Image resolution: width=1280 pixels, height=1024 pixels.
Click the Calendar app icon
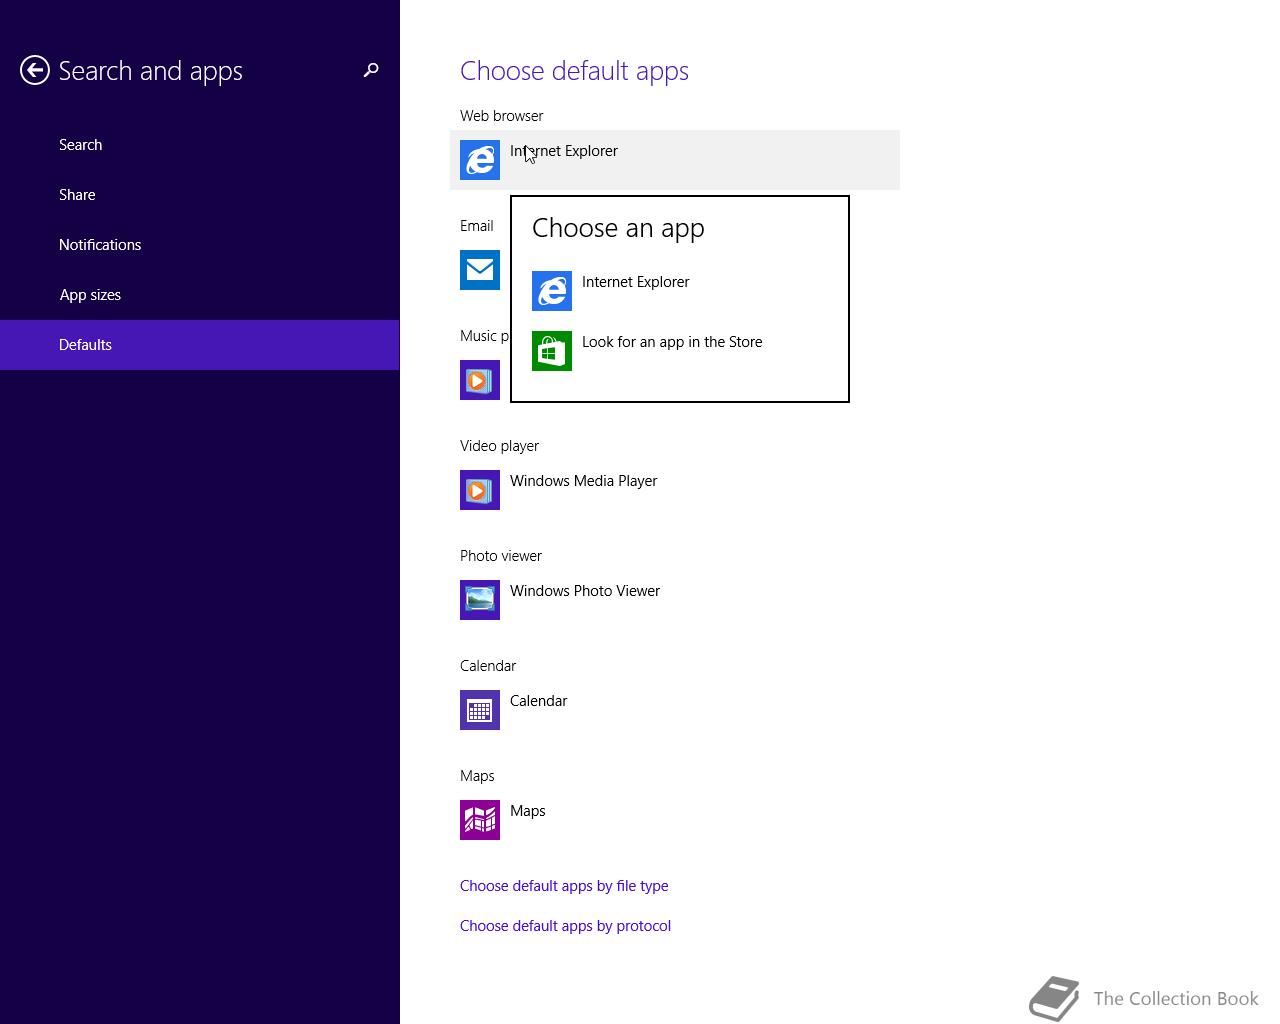[480, 710]
